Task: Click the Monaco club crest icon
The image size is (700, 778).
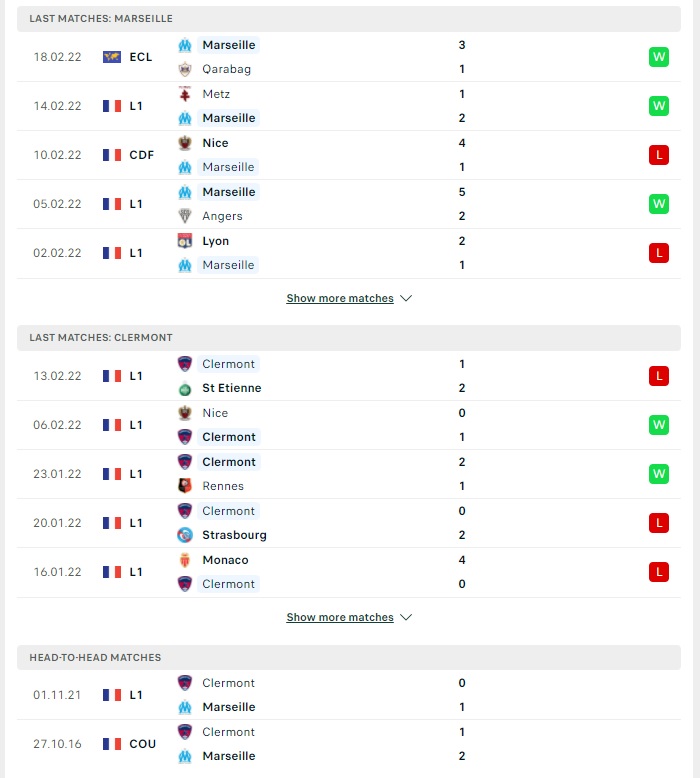Action: coord(185,560)
